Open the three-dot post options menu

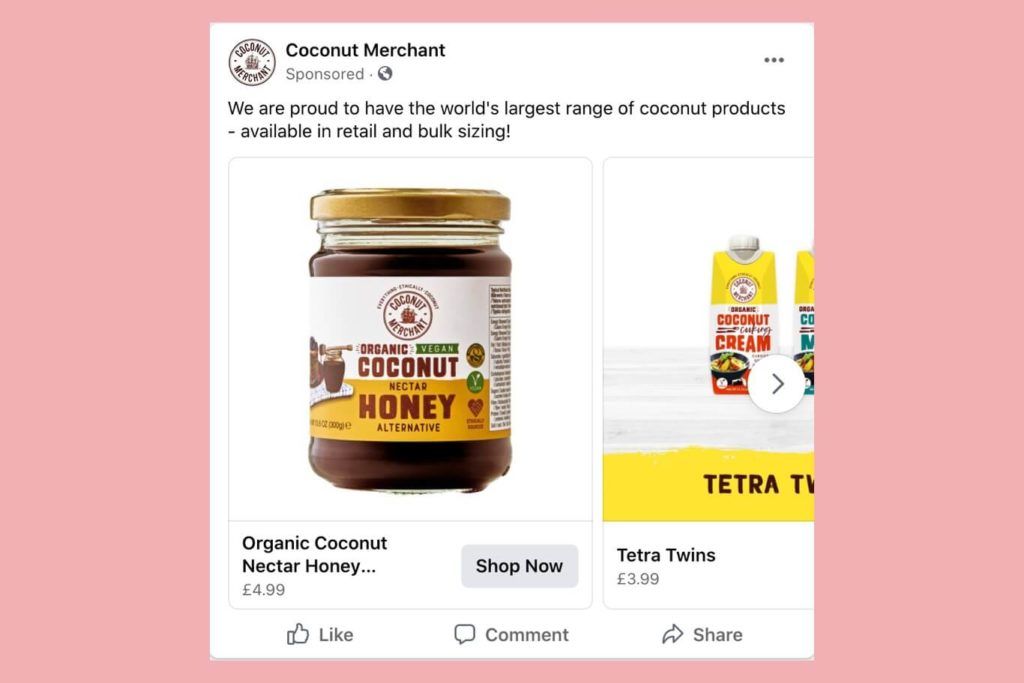point(774,60)
